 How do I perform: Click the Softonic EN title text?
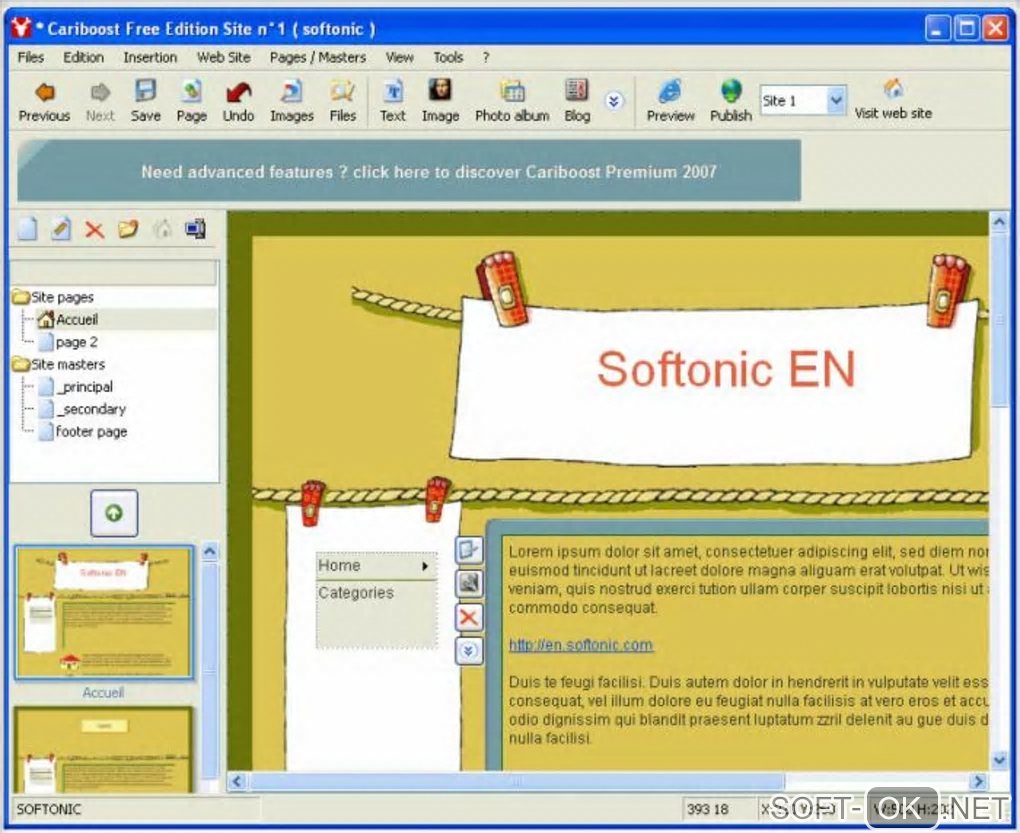726,369
